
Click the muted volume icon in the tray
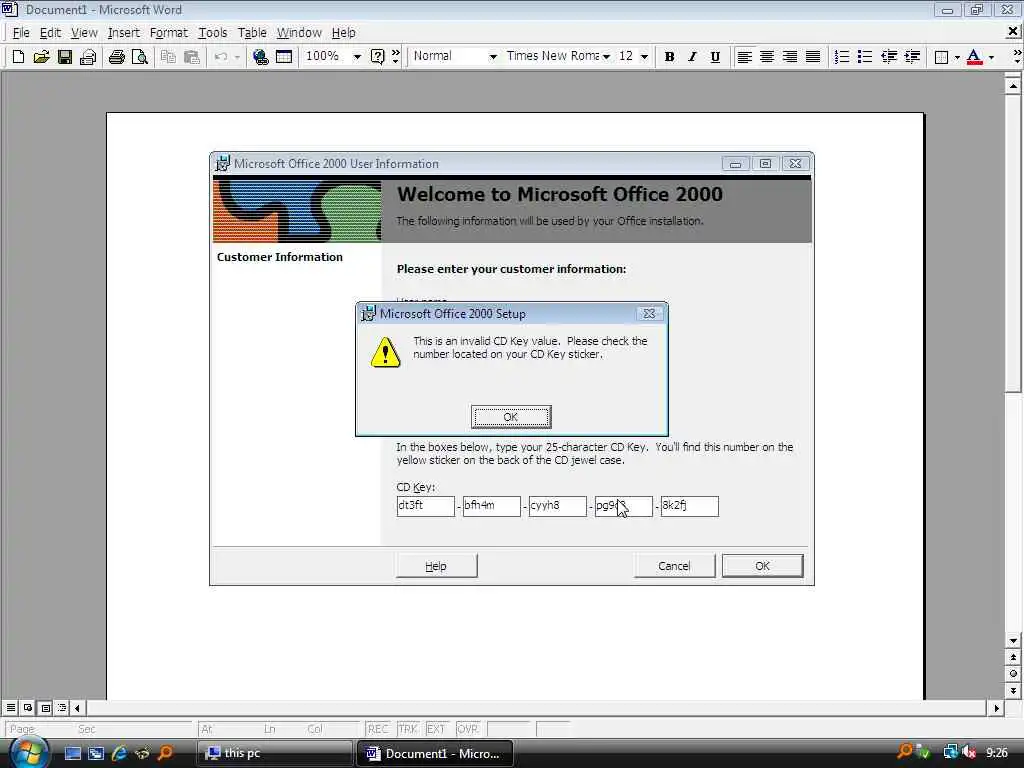(x=969, y=752)
